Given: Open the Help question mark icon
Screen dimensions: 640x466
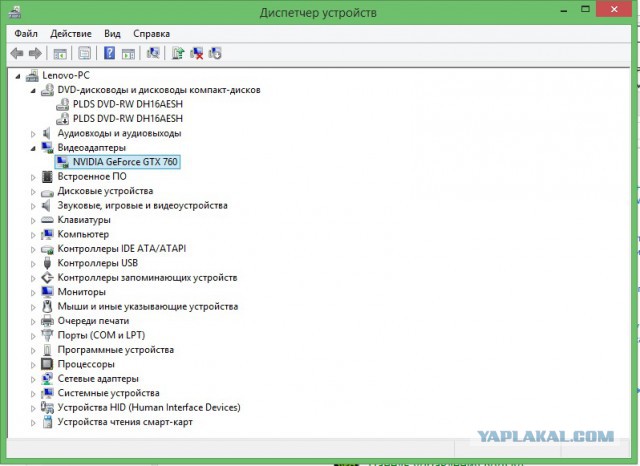Looking at the screenshot, I should pos(109,53).
